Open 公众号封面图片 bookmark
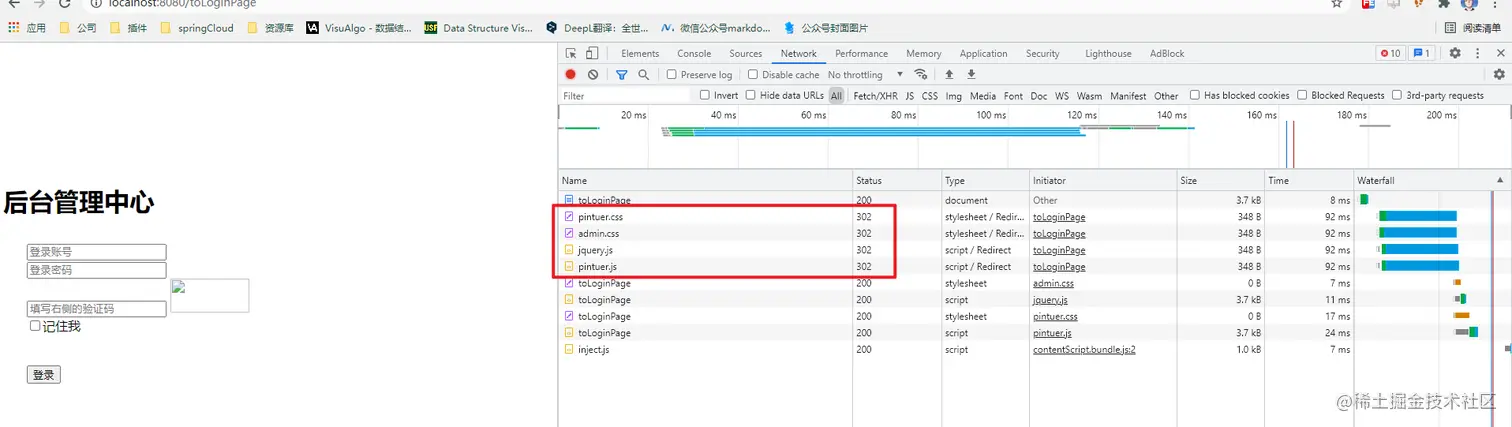The height and width of the screenshot is (427, 1512). tap(827, 28)
